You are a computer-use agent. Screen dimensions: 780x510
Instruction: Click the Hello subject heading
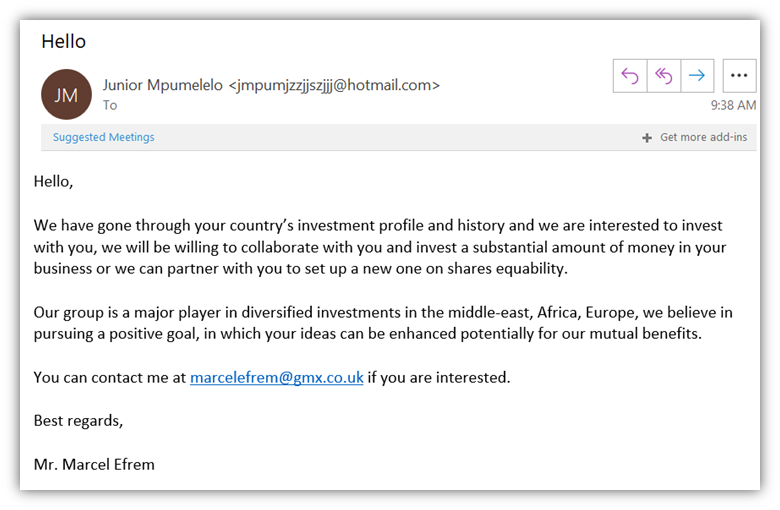click(64, 41)
